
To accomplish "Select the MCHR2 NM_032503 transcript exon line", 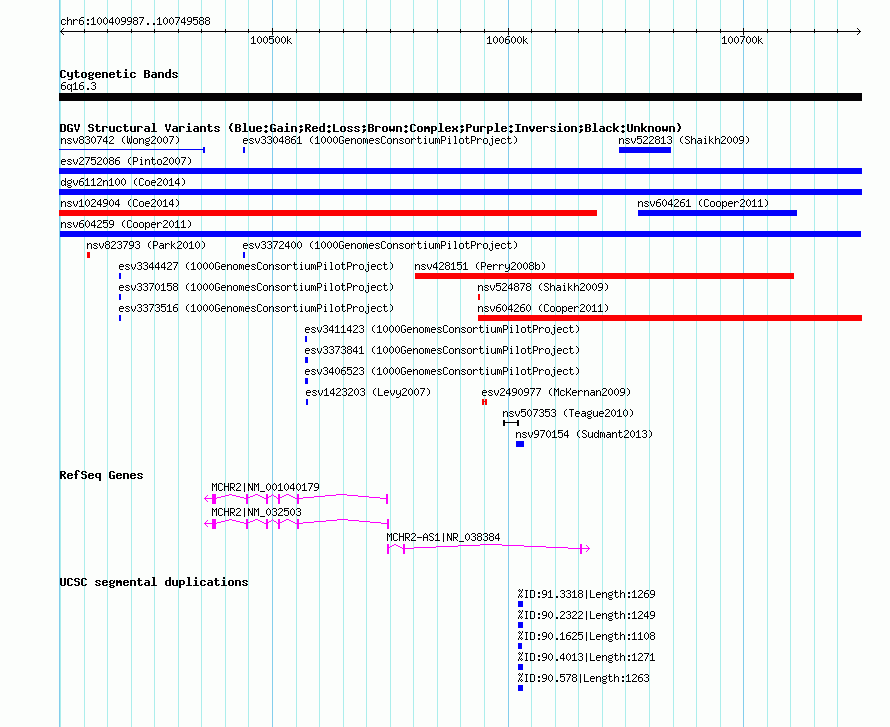I will (x=296, y=523).
